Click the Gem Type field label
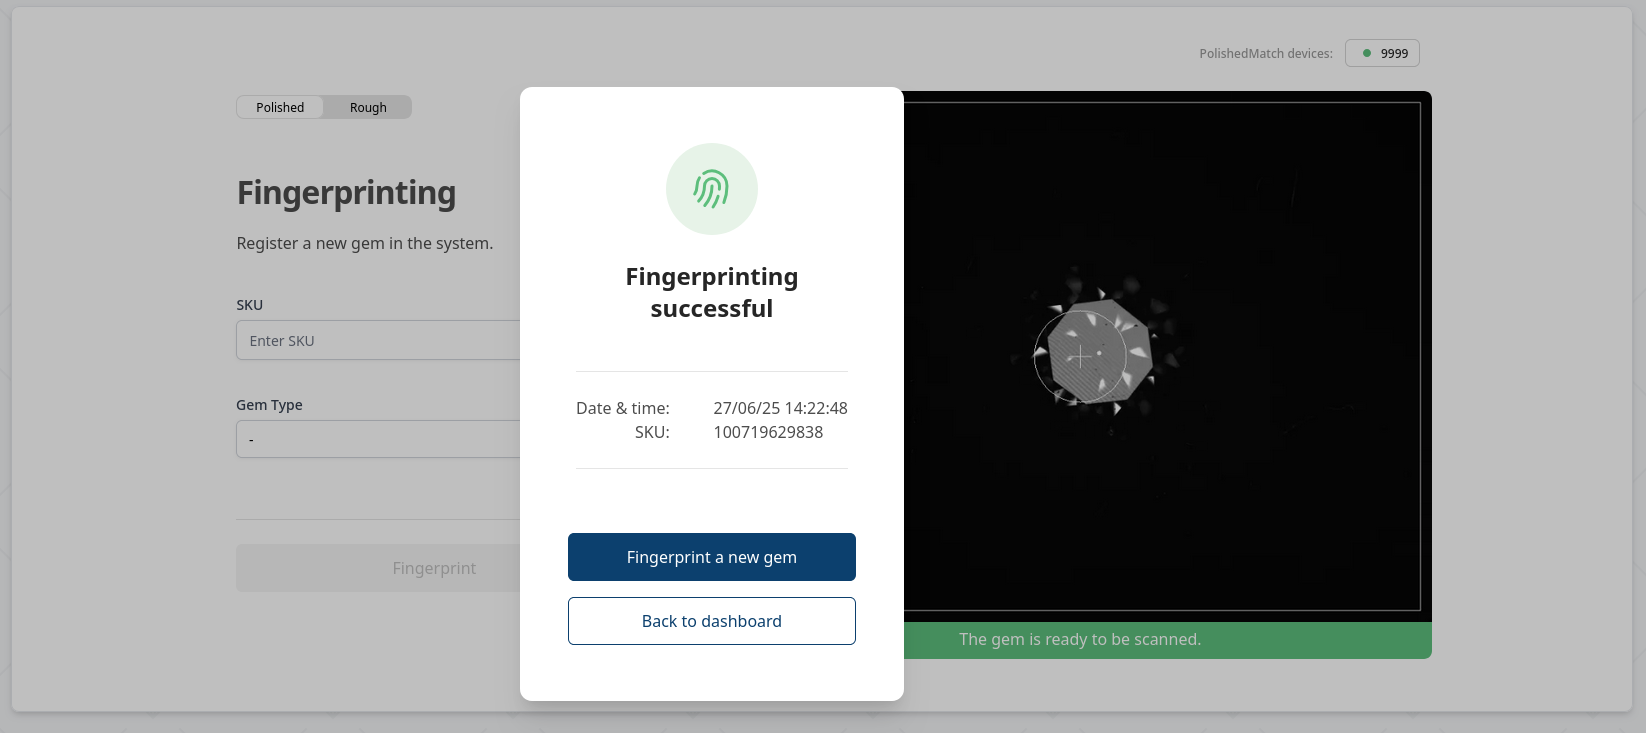 pos(269,405)
